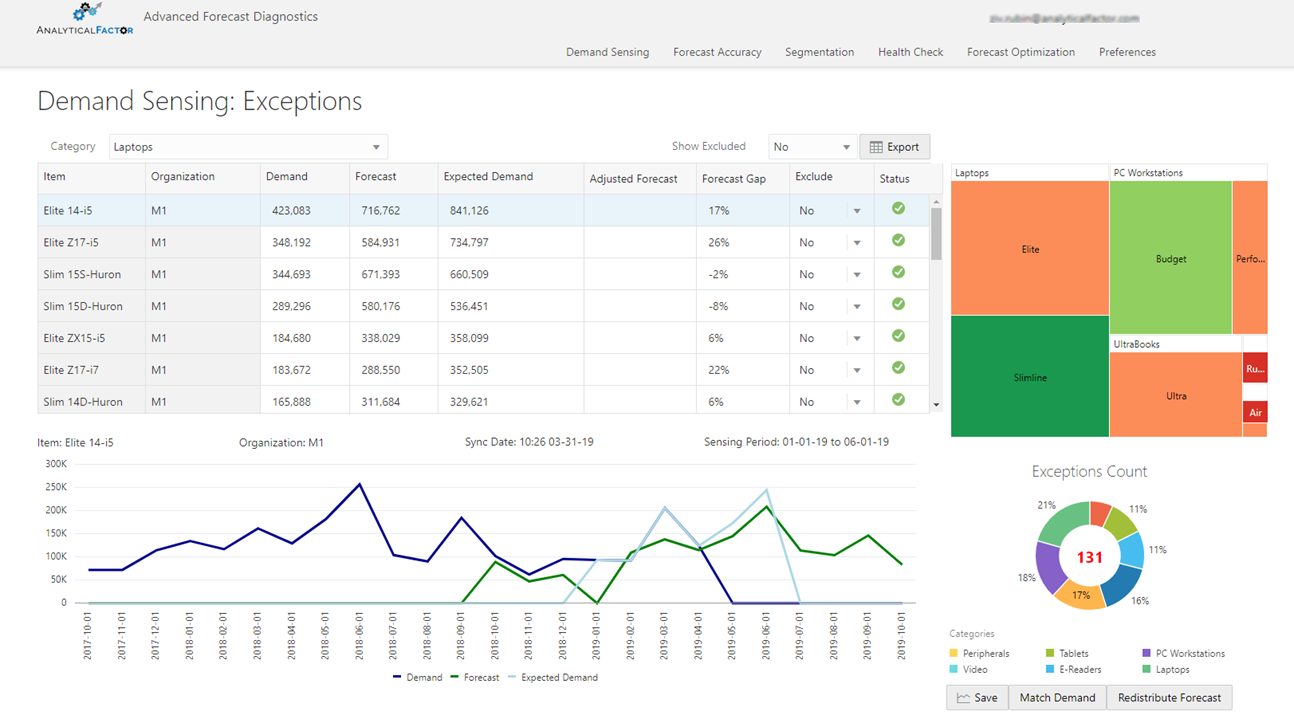Click the Export button

894,147
